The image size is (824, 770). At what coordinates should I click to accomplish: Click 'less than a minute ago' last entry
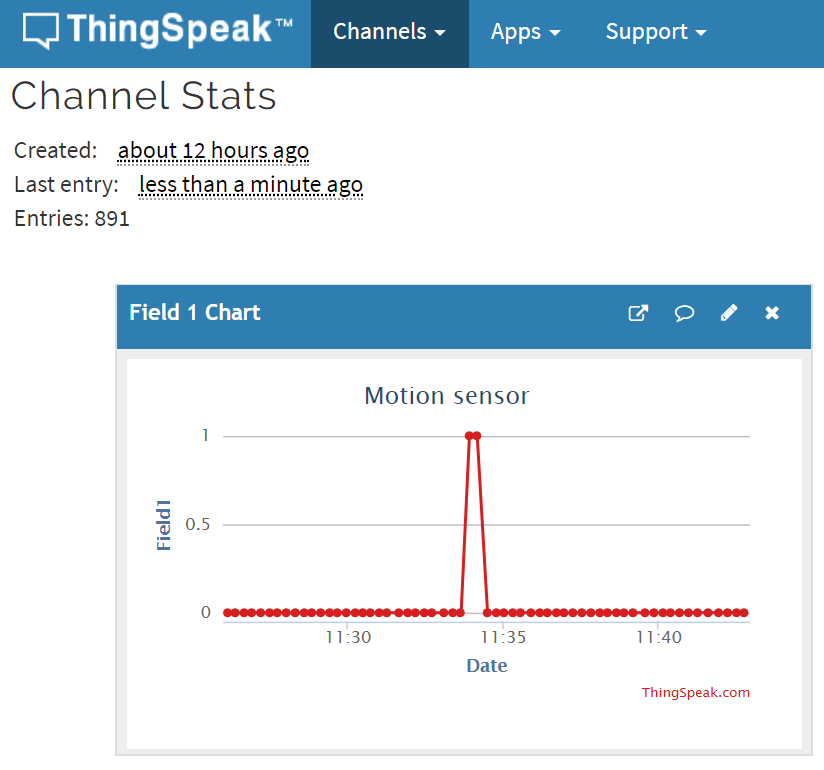(x=251, y=185)
